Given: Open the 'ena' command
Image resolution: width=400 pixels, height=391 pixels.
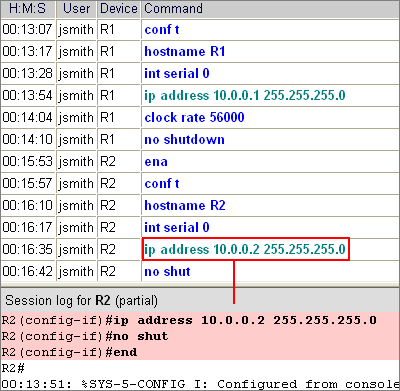Looking at the screenshot, I should [x=156, y=162].
